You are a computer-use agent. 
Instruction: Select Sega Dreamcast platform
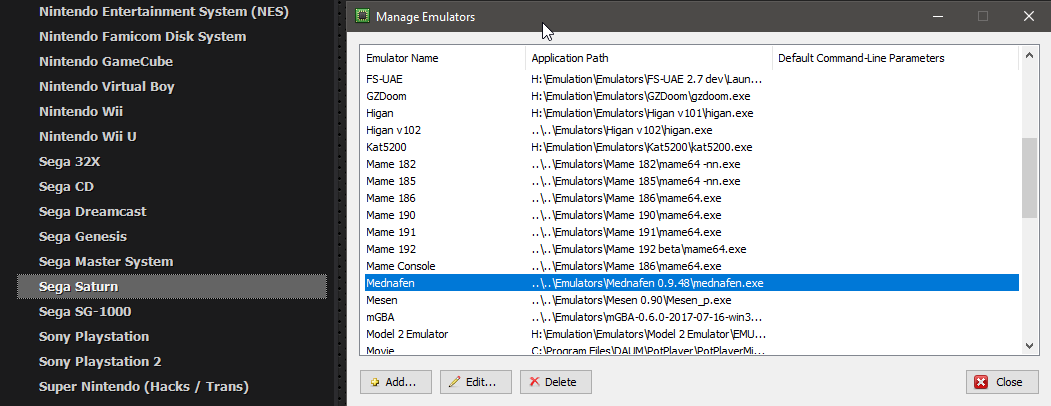point(92,211)
